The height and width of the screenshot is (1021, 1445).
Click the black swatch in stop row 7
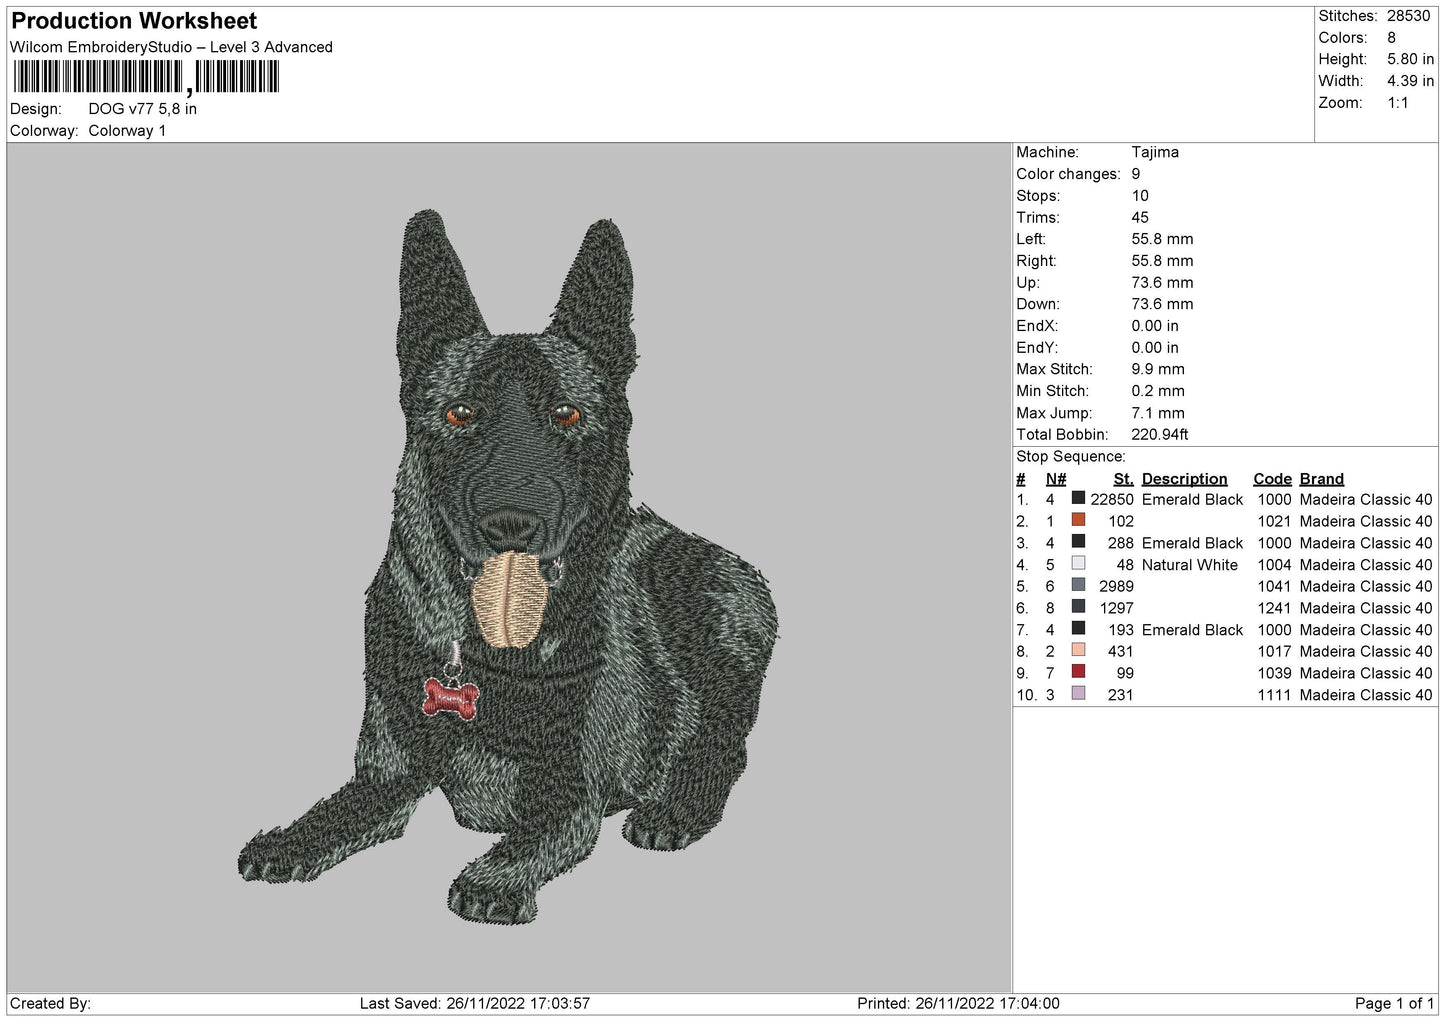[1078, 629]
